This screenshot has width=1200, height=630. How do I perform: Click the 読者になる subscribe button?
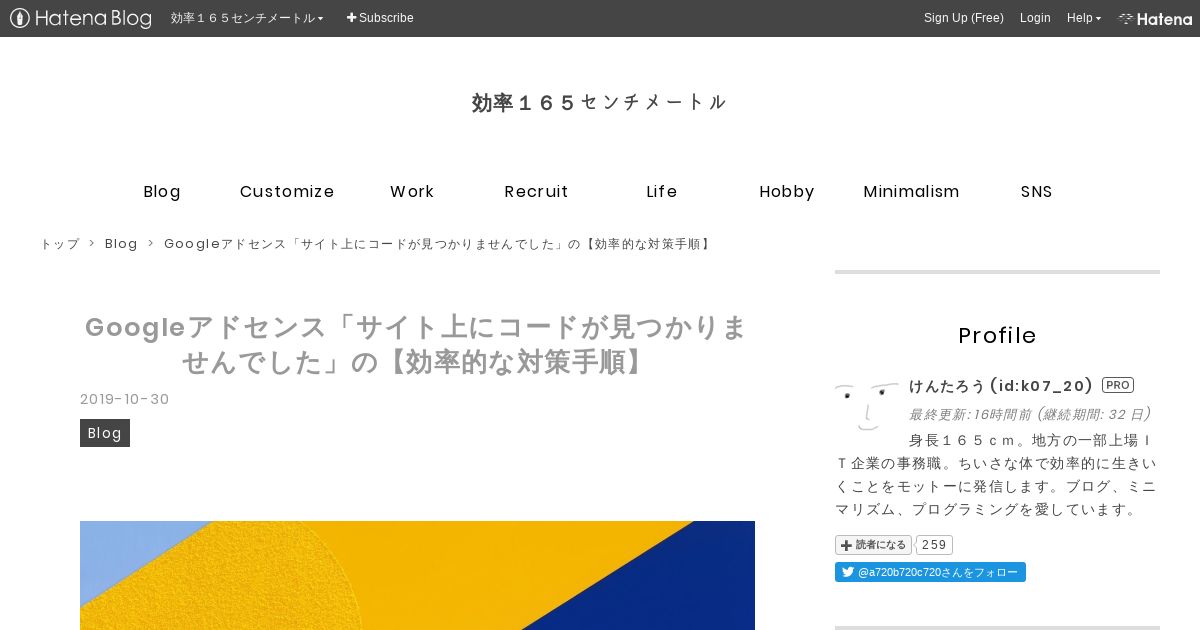[x=873, y=545]
